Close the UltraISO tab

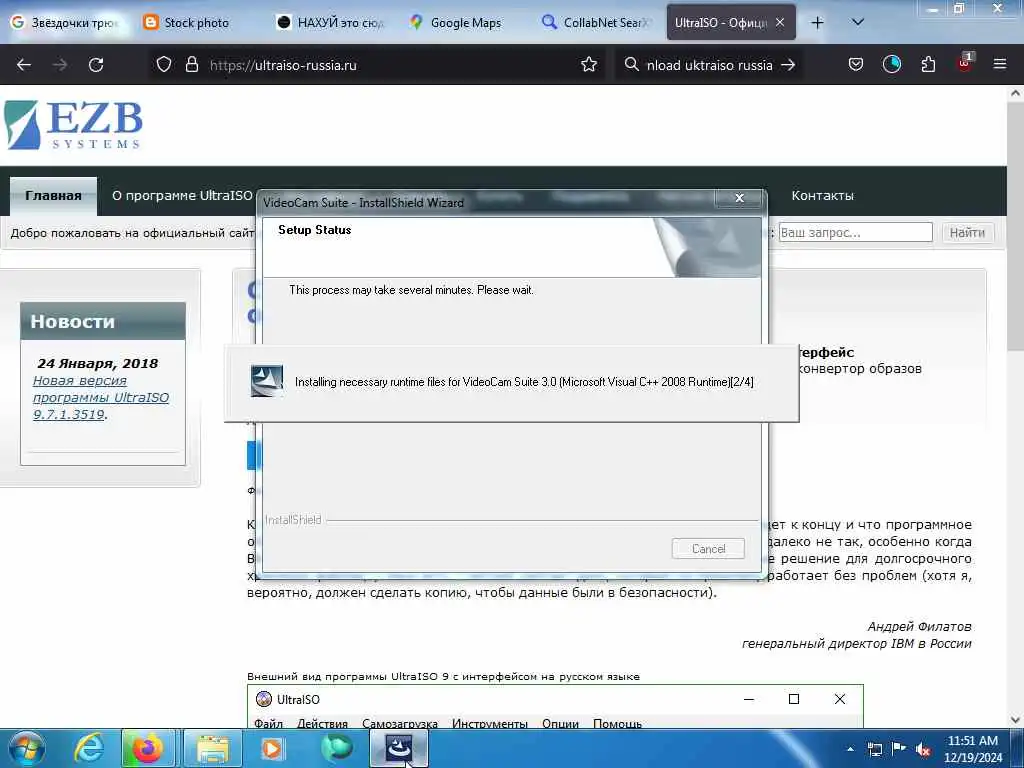tap(780, 22)
